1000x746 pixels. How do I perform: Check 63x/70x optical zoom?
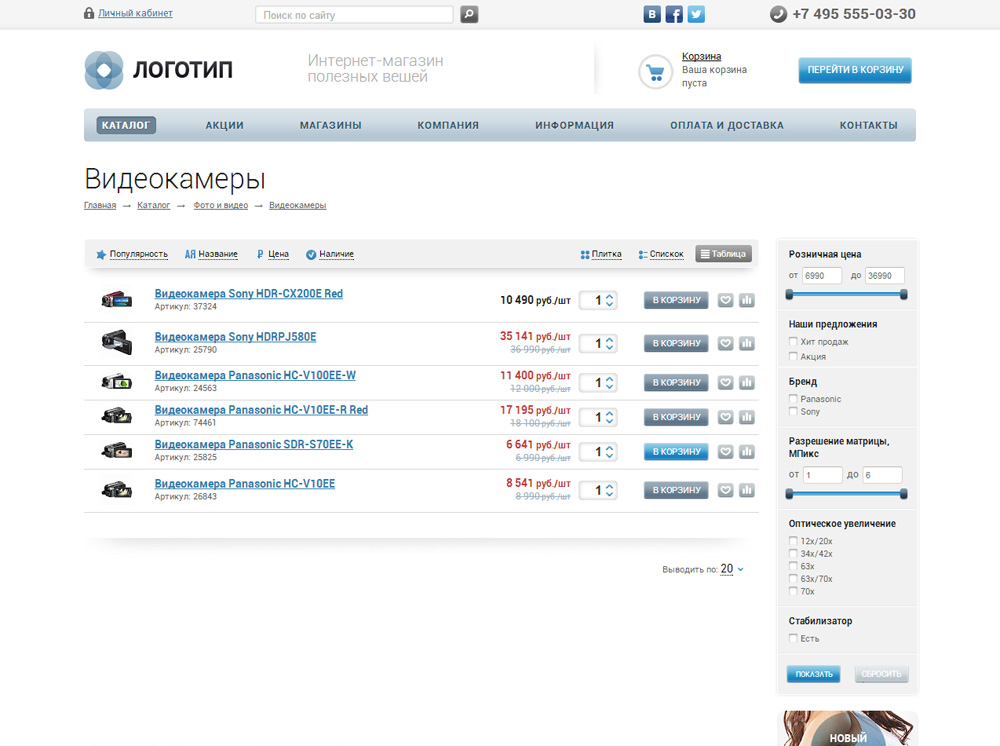point(793,578)
